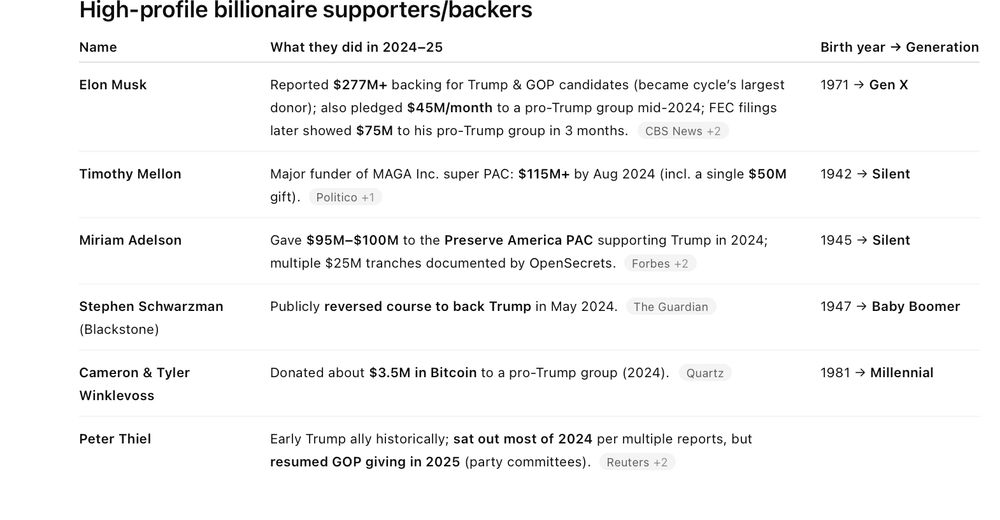The image size is (1000, 520).
Task: Open the CBS News +2 source chip
Action: pos(684,131)
